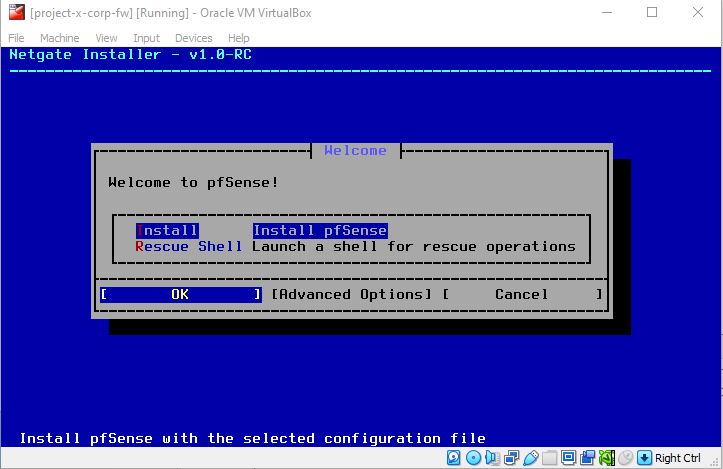
Task: Open the Input menu
Action: (x=146, y=38)
